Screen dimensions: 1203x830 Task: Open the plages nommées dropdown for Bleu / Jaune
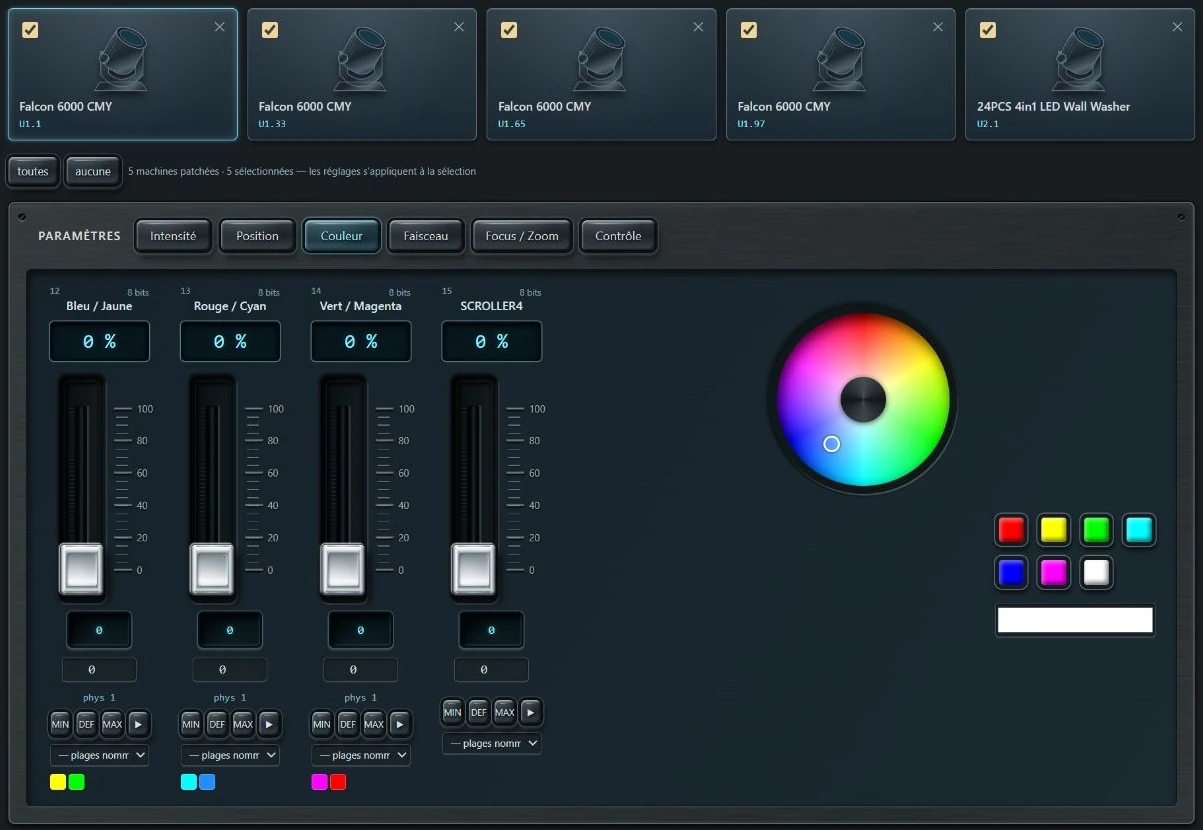tap(99, 755)
